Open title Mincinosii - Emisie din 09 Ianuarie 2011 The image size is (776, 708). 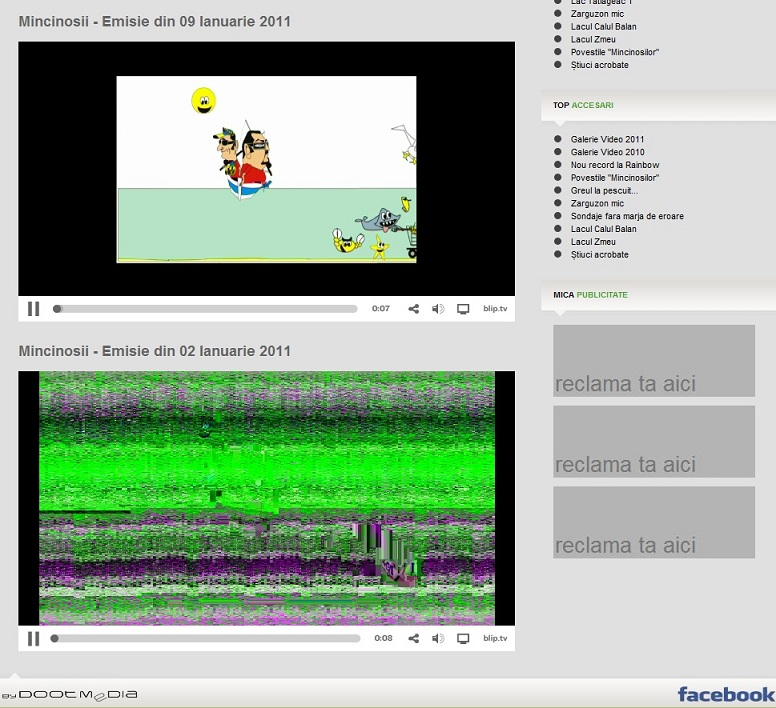coord(154,22)
